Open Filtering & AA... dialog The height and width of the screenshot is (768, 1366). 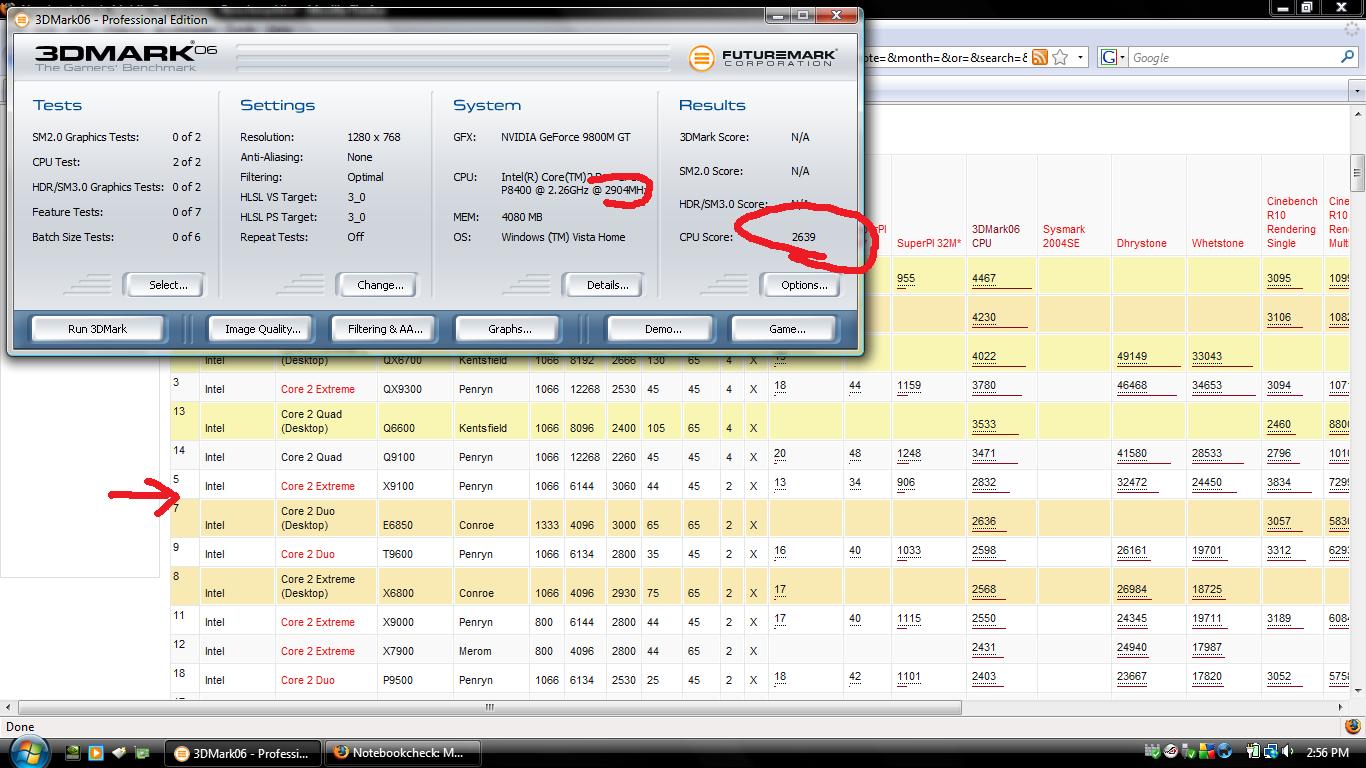coord(385,329)
